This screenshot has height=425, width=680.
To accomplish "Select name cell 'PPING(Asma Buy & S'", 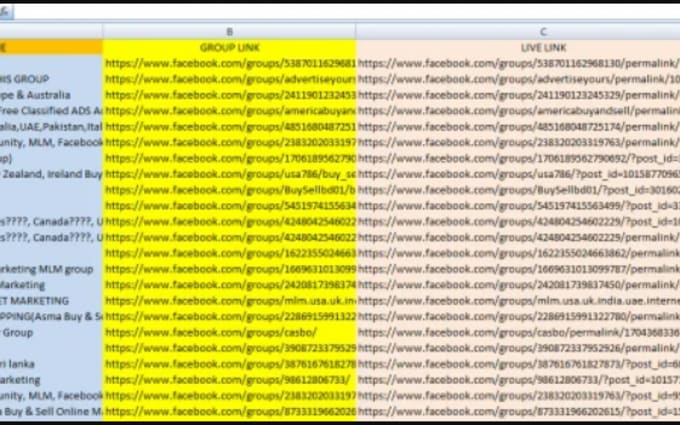I will click(x=51, y=317).
